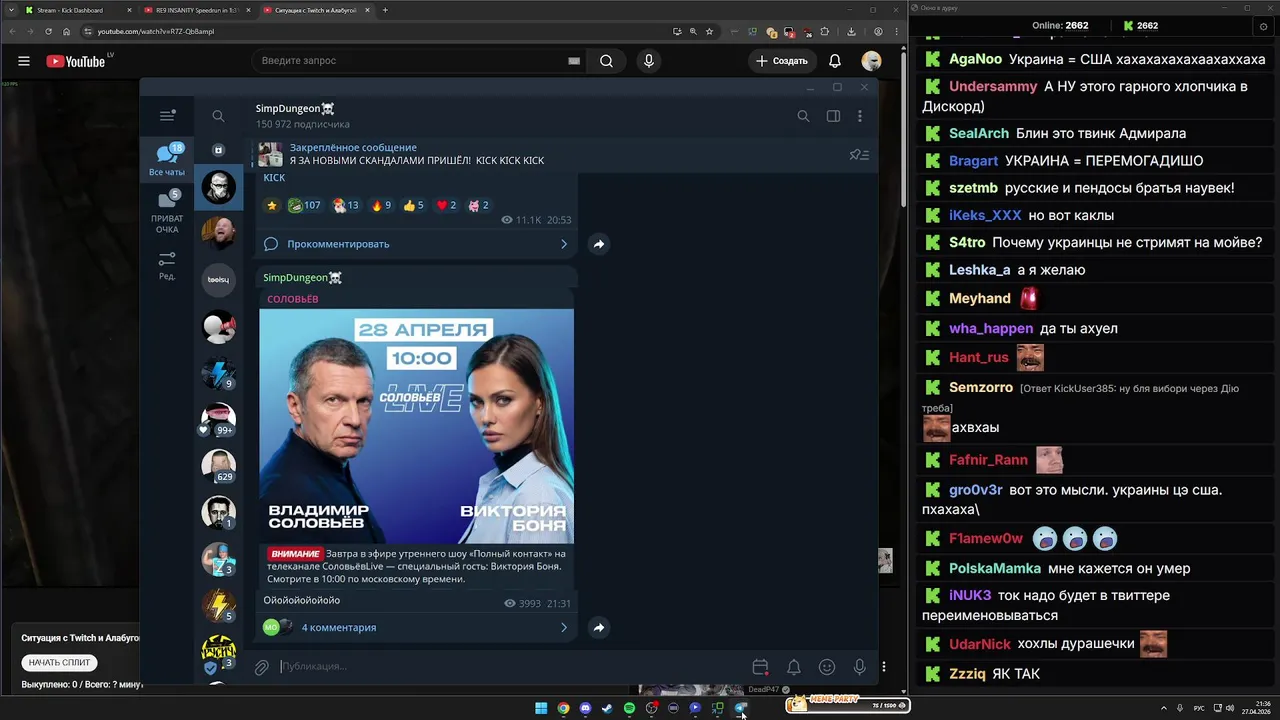Start YouTube voice search
Screen dimensions: 1280x720
tap(649, 61)
